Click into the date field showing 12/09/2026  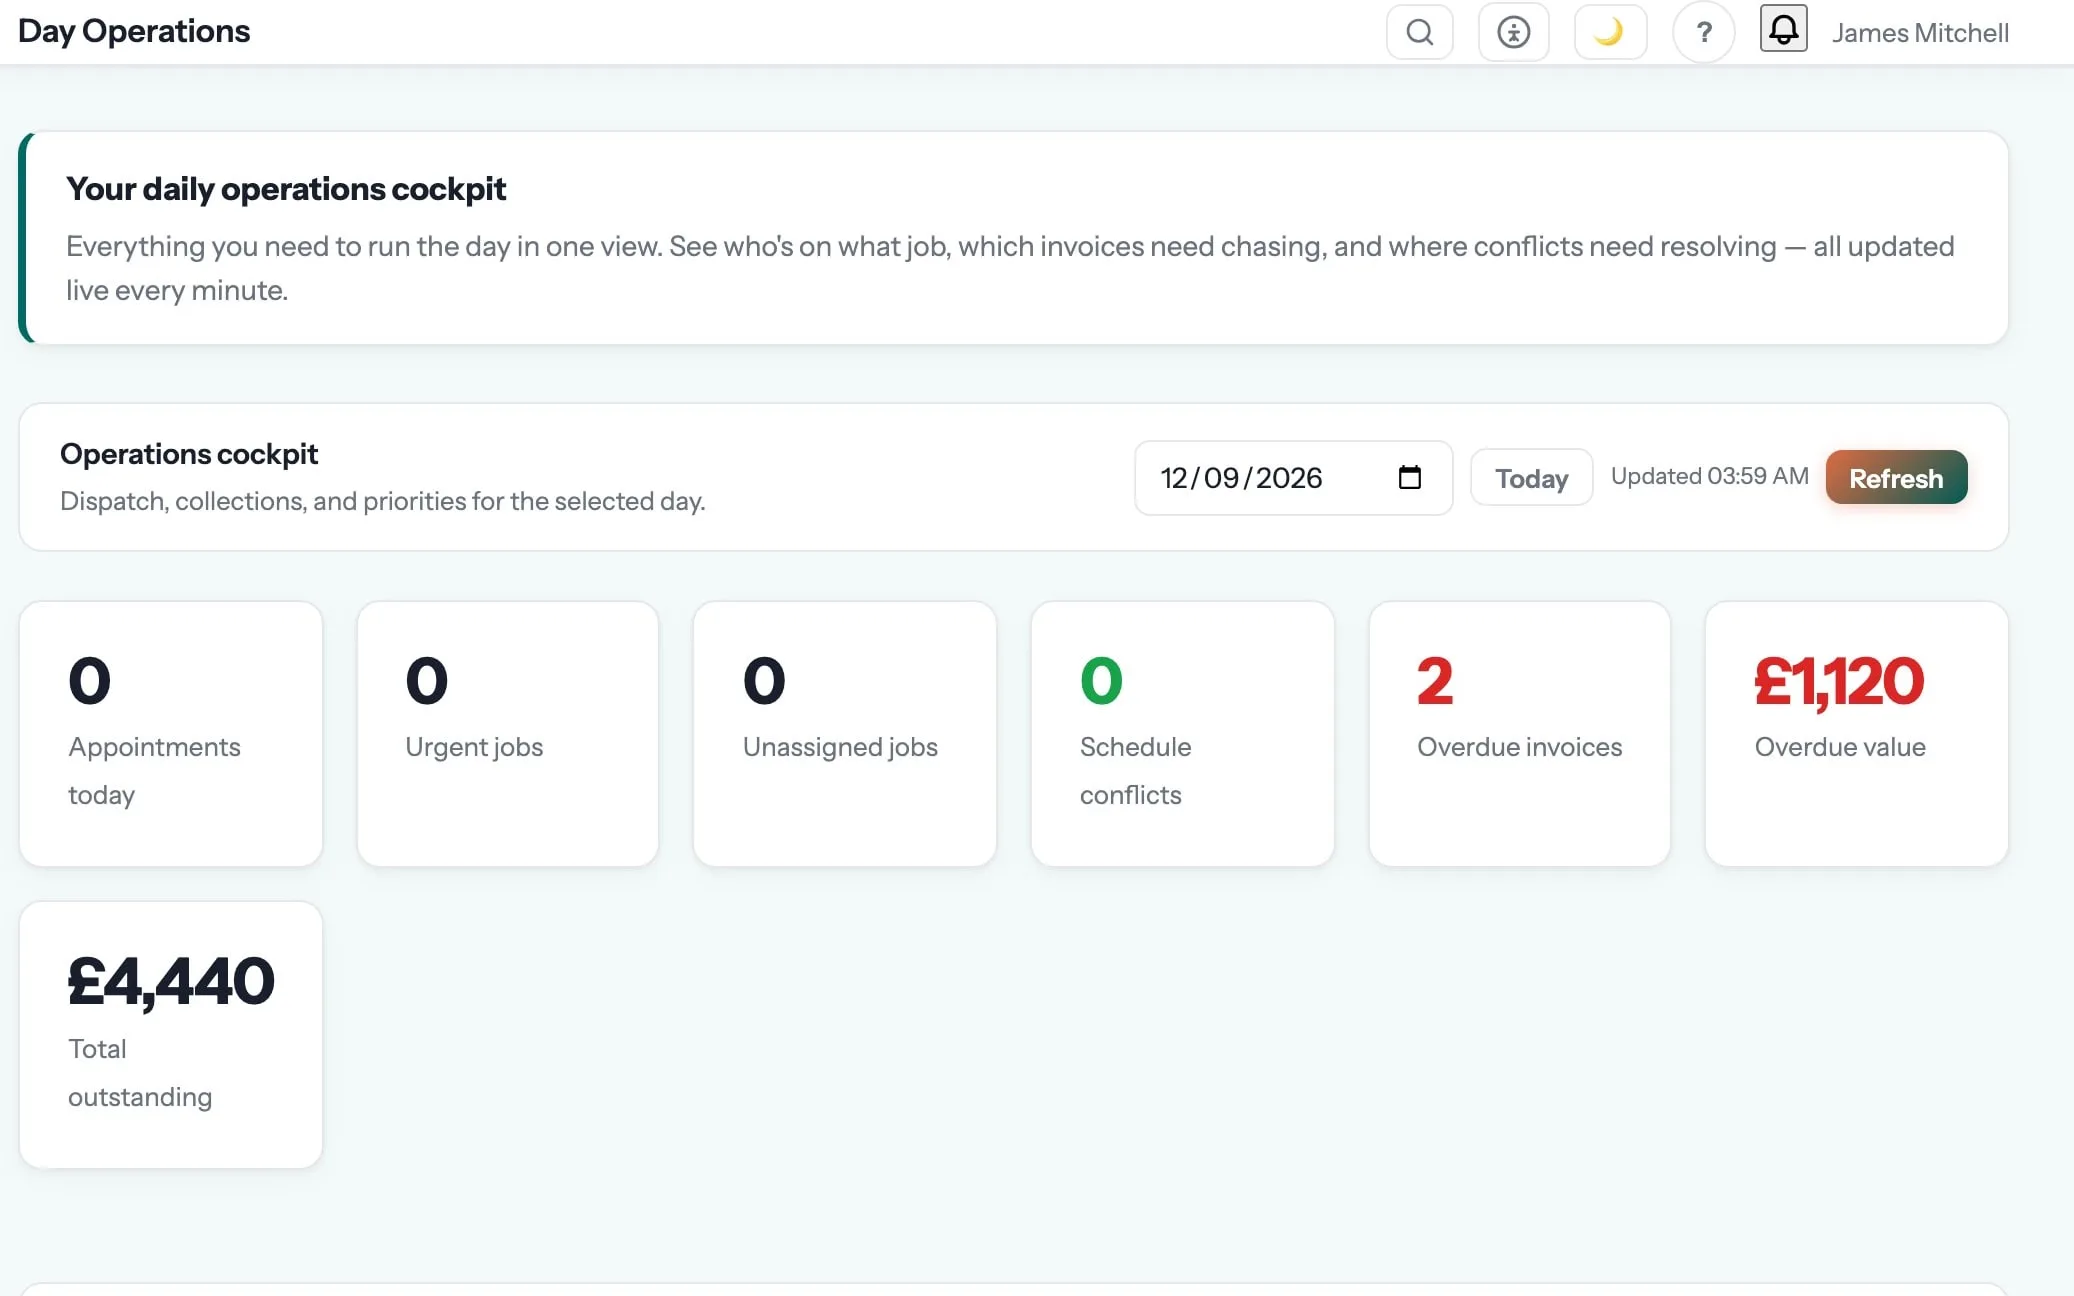tap(1293, 478)
